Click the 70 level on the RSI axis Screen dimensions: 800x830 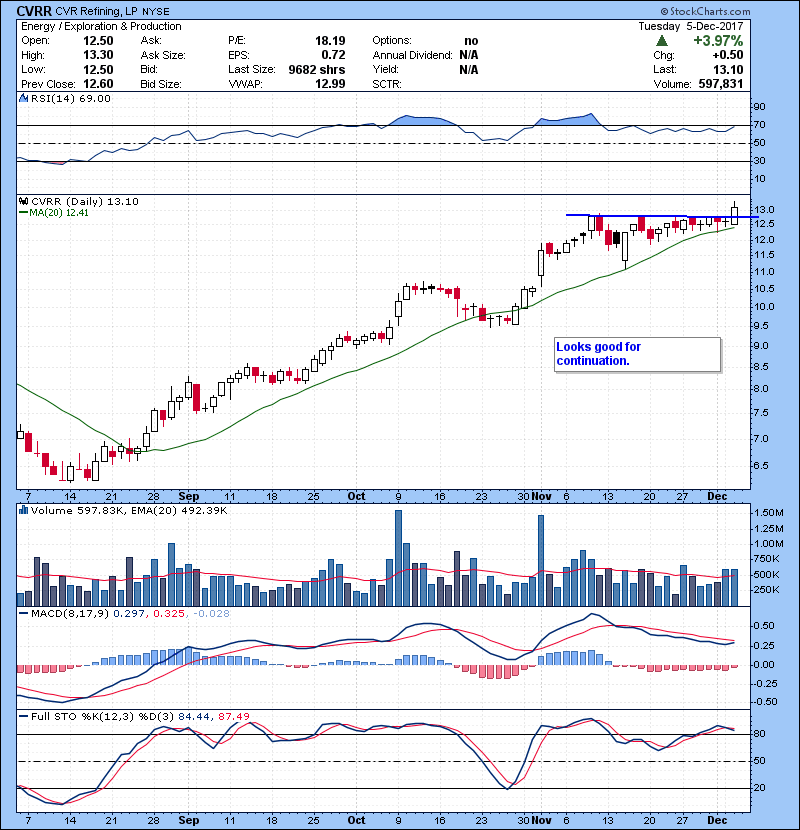pyautogui.click(x=759, y=125)
